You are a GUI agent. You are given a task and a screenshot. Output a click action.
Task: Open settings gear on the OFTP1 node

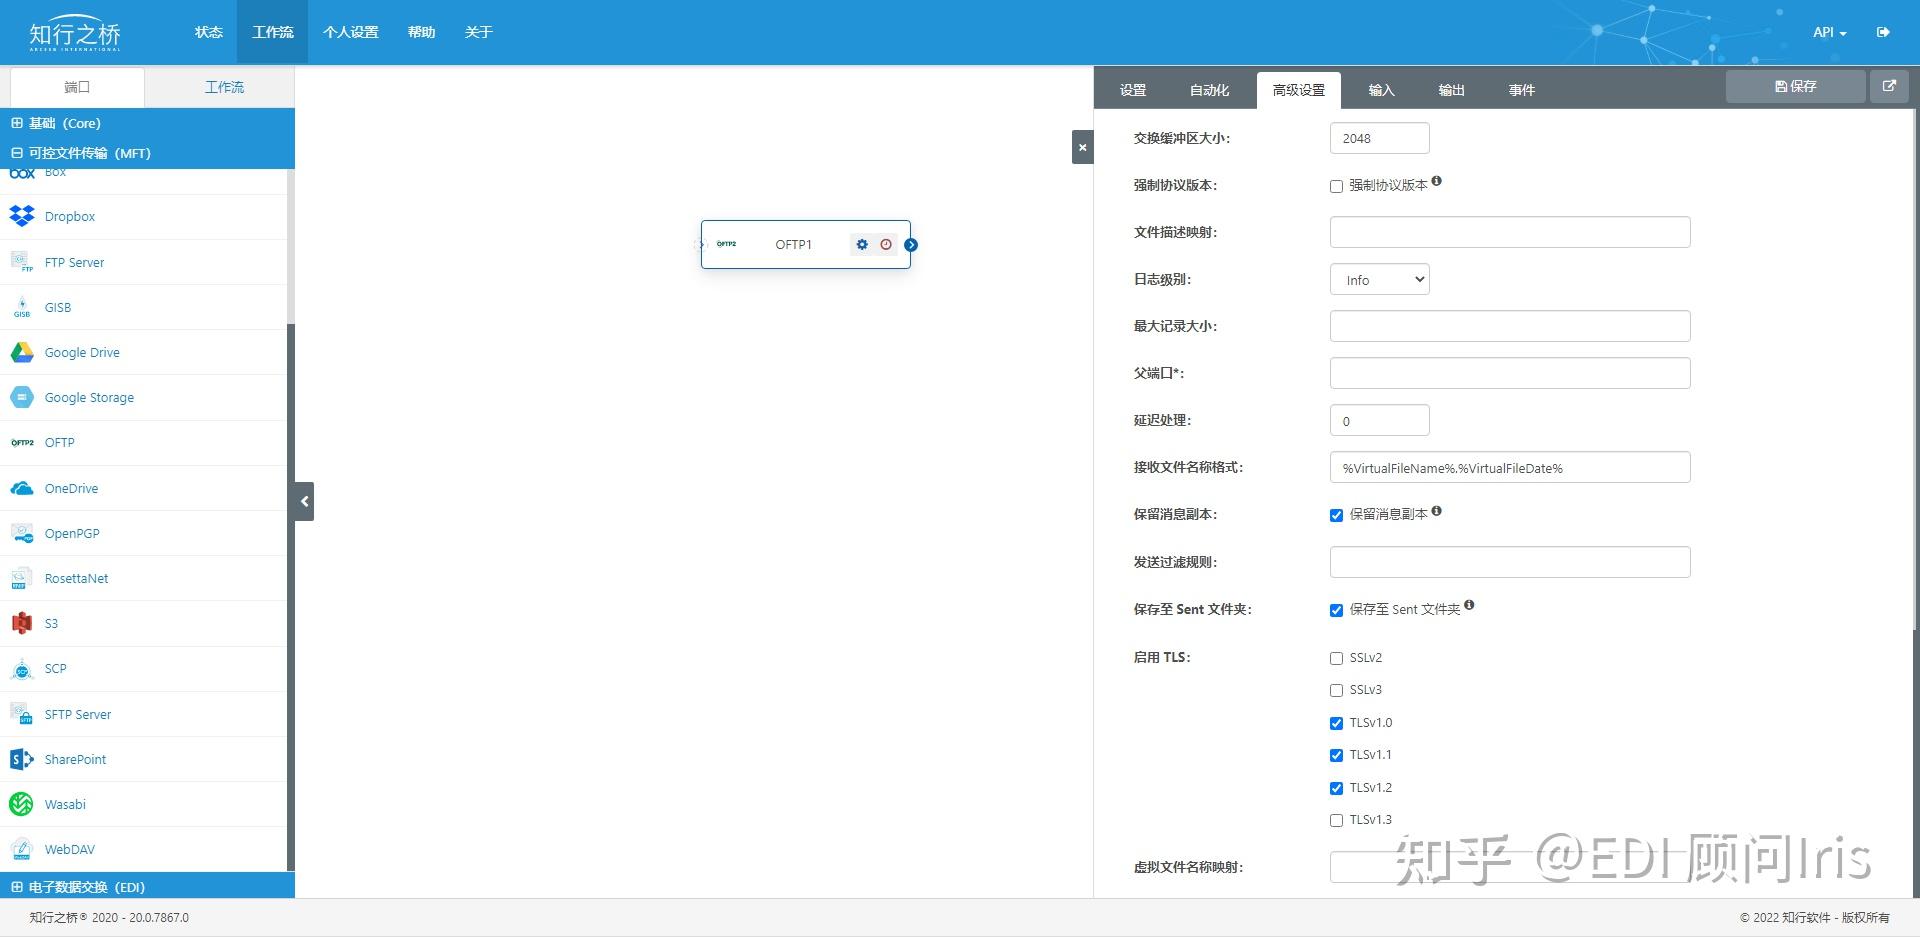point(862,244)
